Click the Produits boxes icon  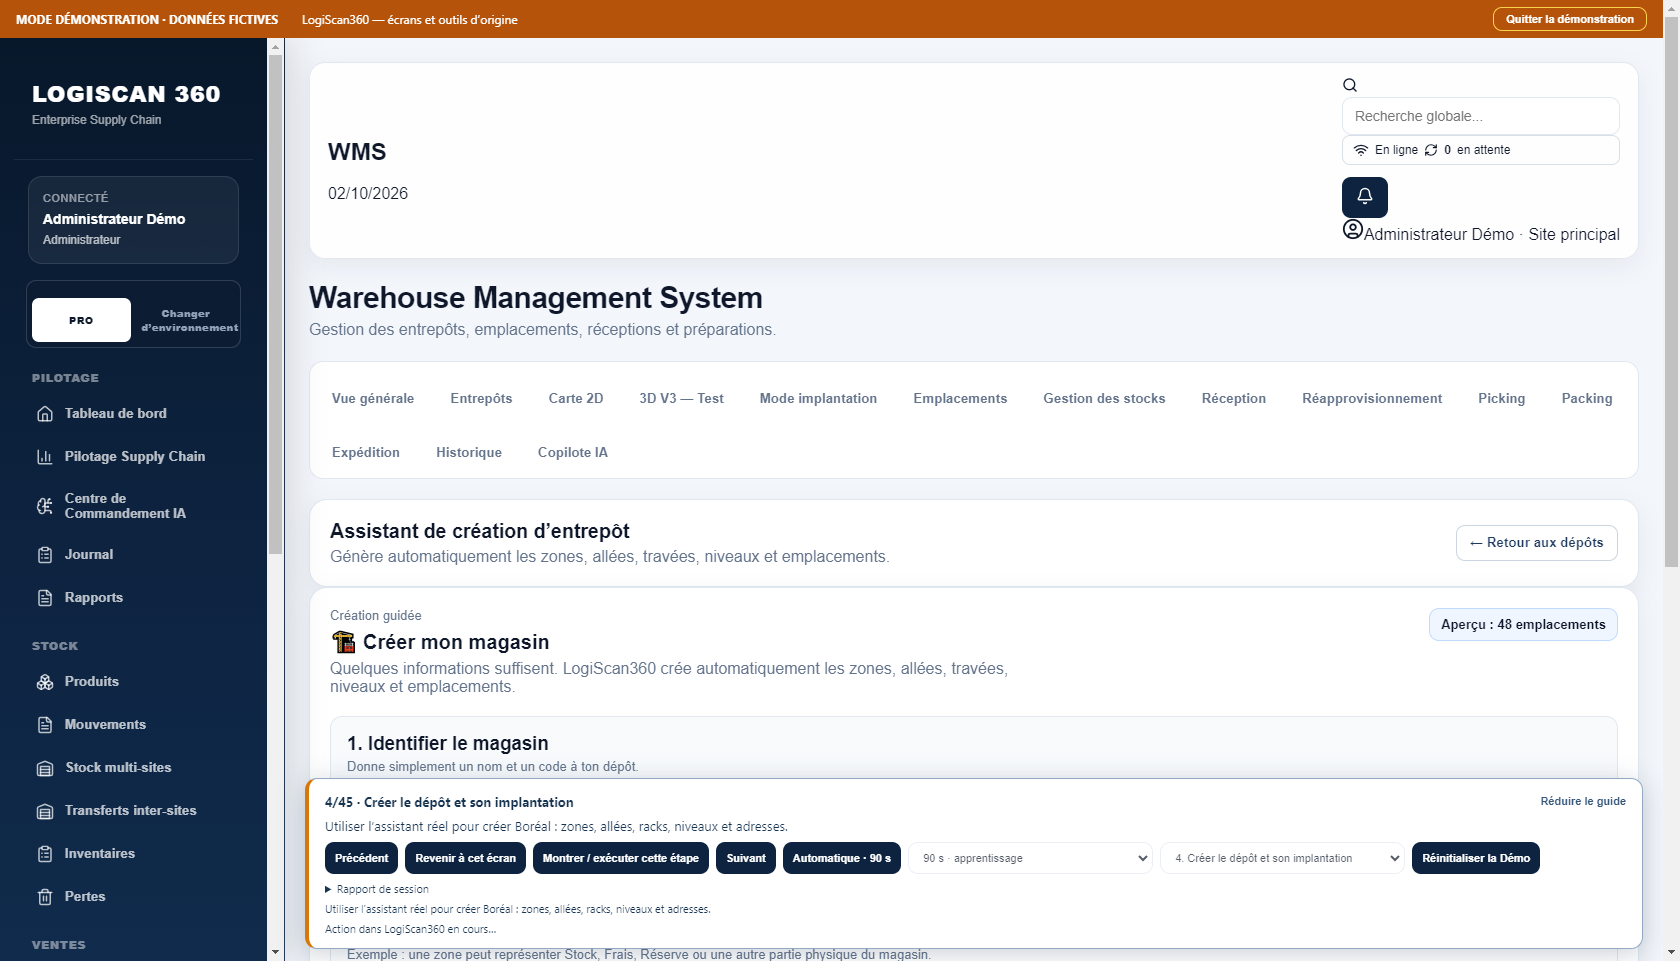[45, 682]
